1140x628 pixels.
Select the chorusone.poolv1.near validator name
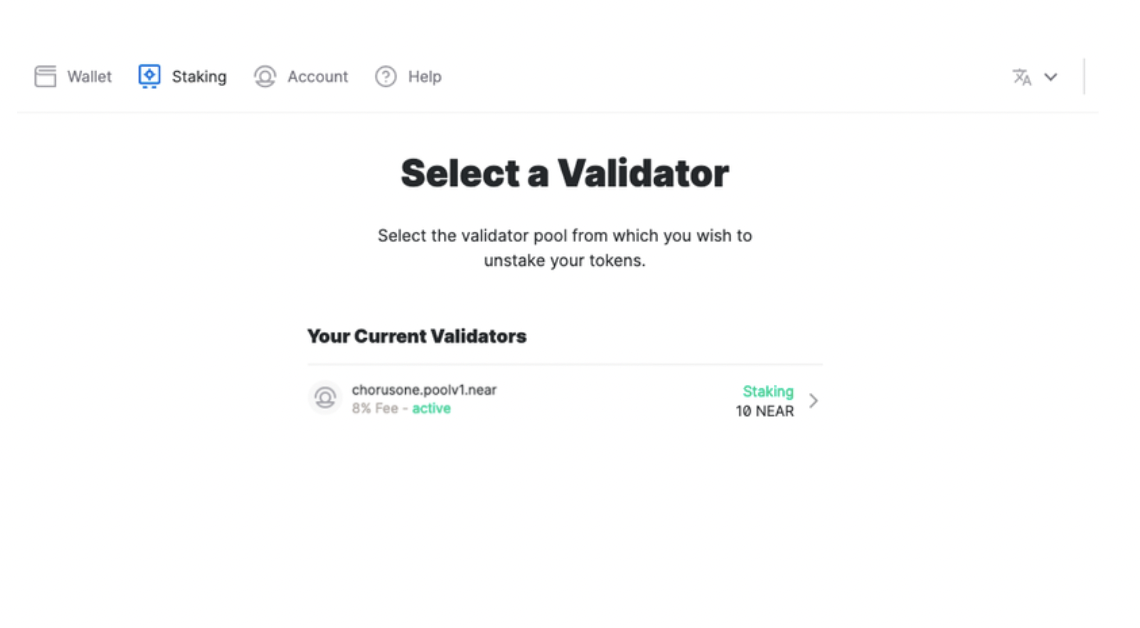pyautogui.click(x=424, y=390)
